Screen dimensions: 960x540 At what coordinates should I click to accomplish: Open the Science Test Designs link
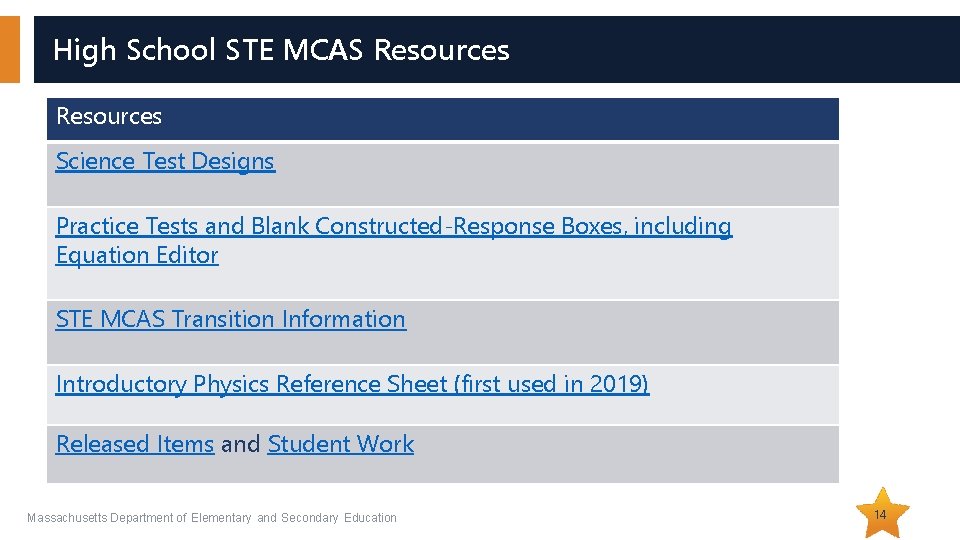[x=165, y=161]
